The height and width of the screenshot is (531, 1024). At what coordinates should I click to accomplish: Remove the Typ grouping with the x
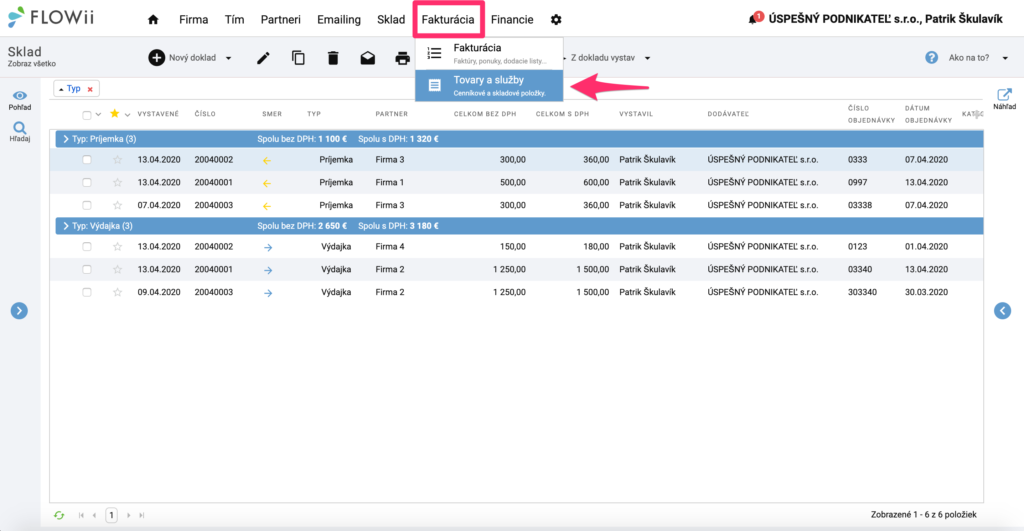[90, 89]
